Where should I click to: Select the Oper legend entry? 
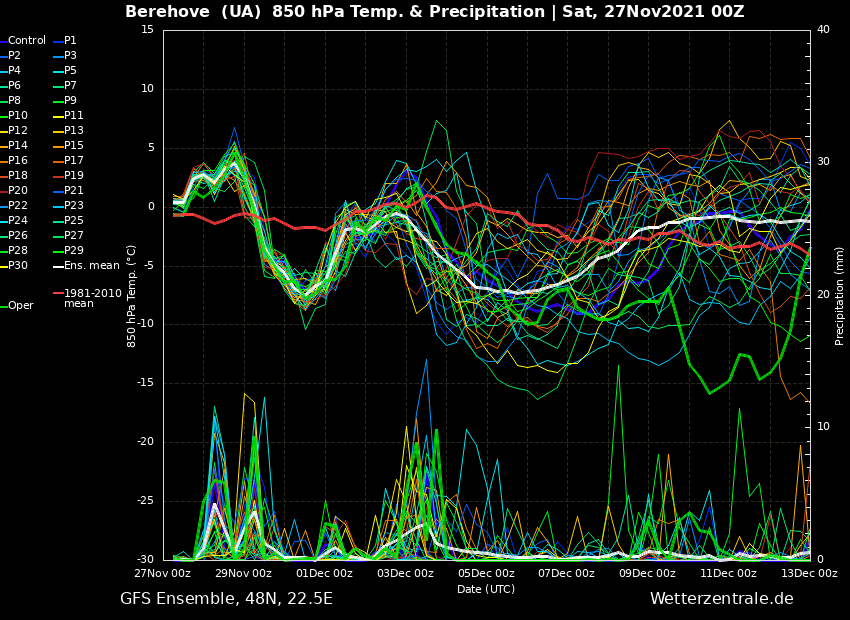point(20,306)
